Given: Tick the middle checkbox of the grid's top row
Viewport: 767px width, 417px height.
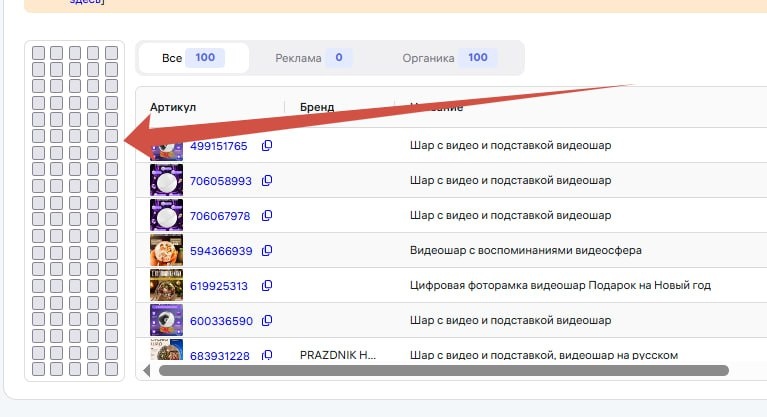Looking at the screenshot, I should point(75,52).
